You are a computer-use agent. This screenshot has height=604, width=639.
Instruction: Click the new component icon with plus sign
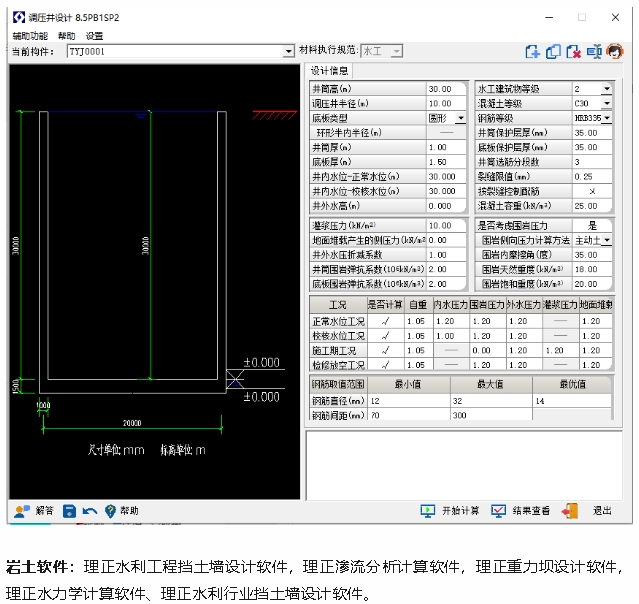(533, 51)
